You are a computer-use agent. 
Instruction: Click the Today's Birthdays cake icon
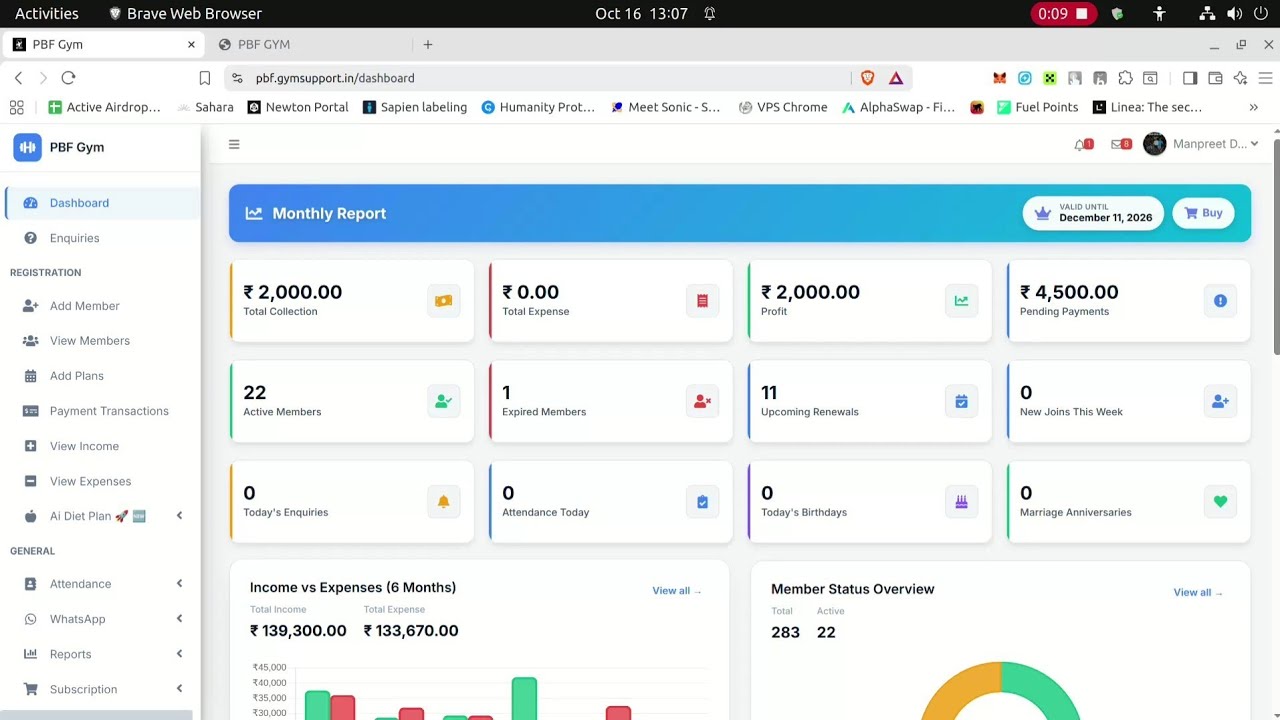point(961,502)
